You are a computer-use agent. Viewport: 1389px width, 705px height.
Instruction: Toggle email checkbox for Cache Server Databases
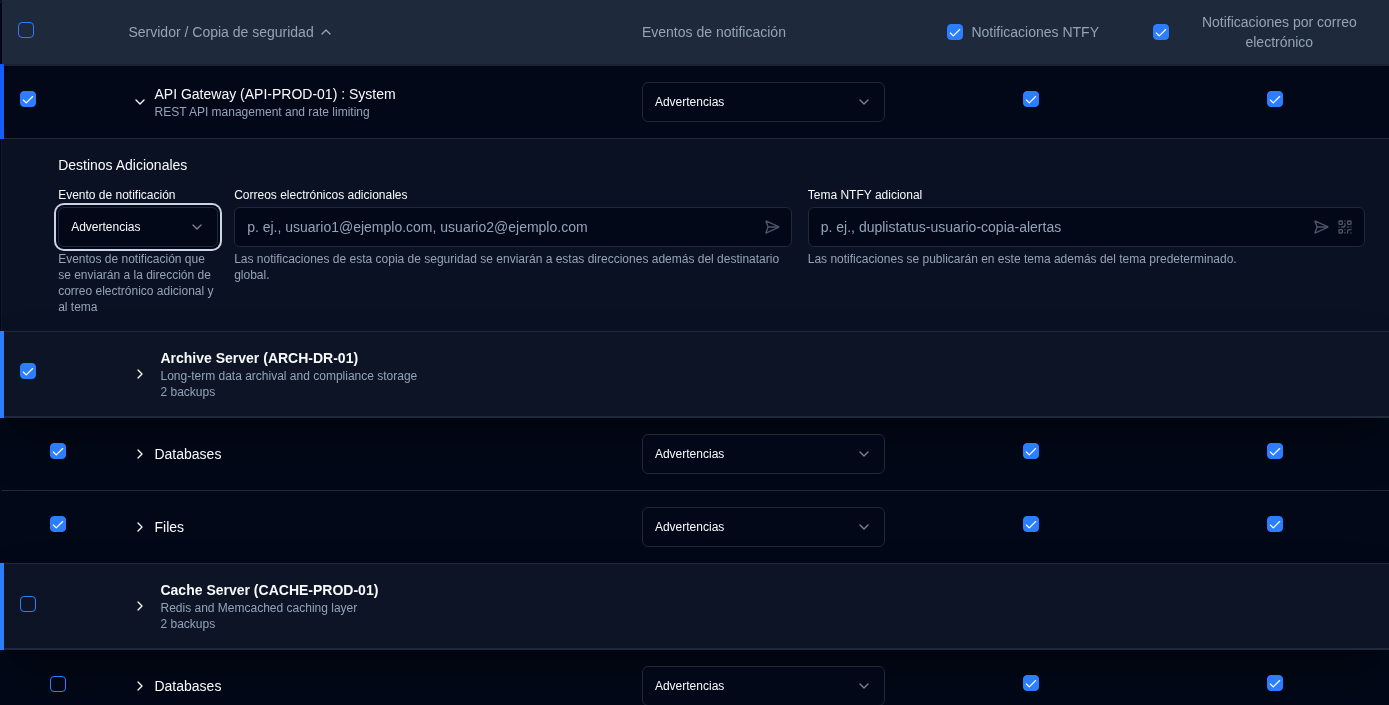[x=1275, y=683]
